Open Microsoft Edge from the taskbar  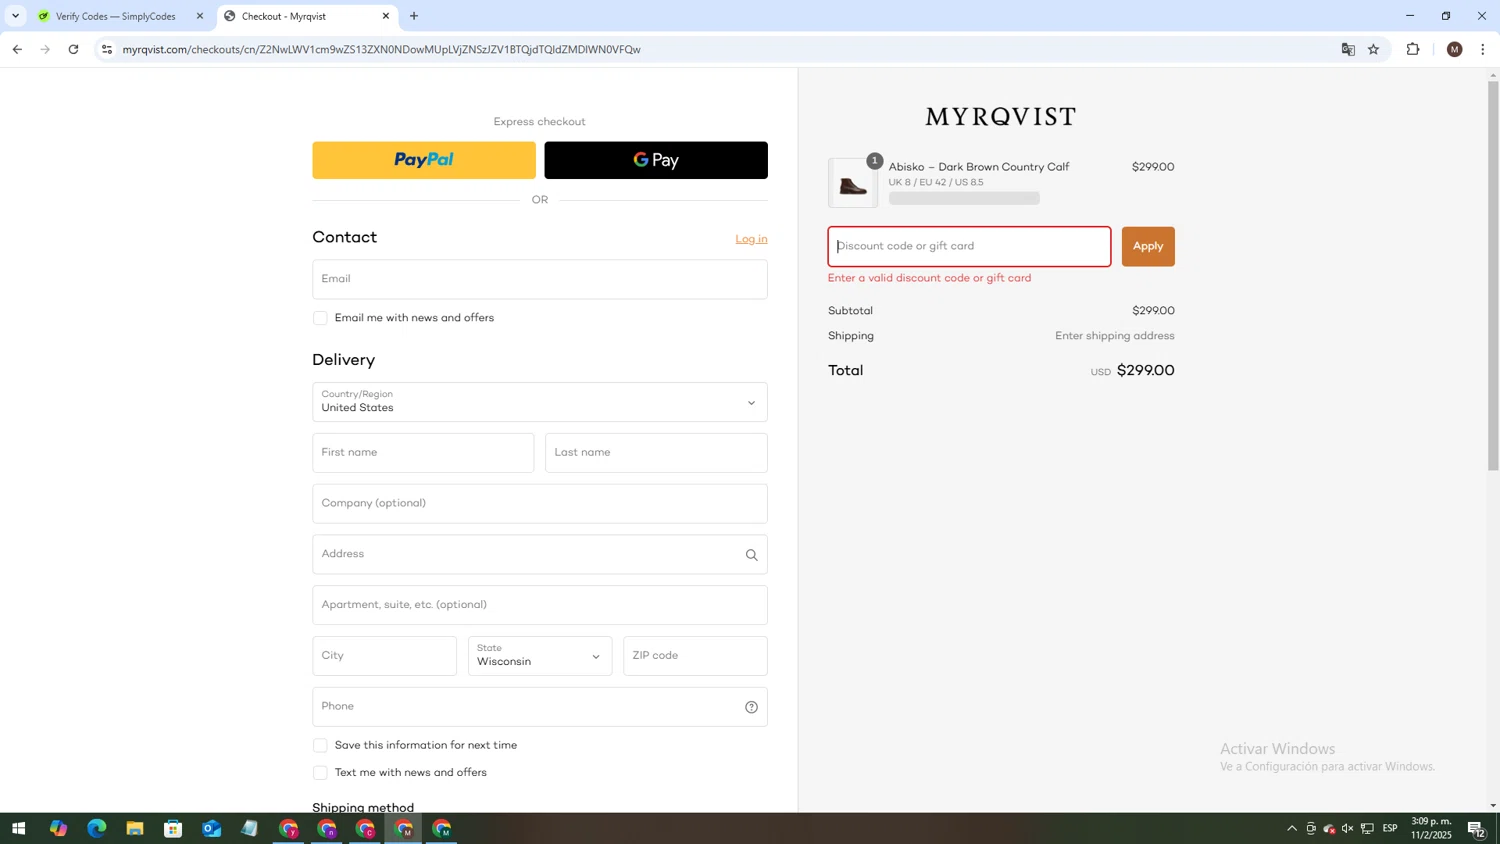pyautogui.click(x=96, y=829)
